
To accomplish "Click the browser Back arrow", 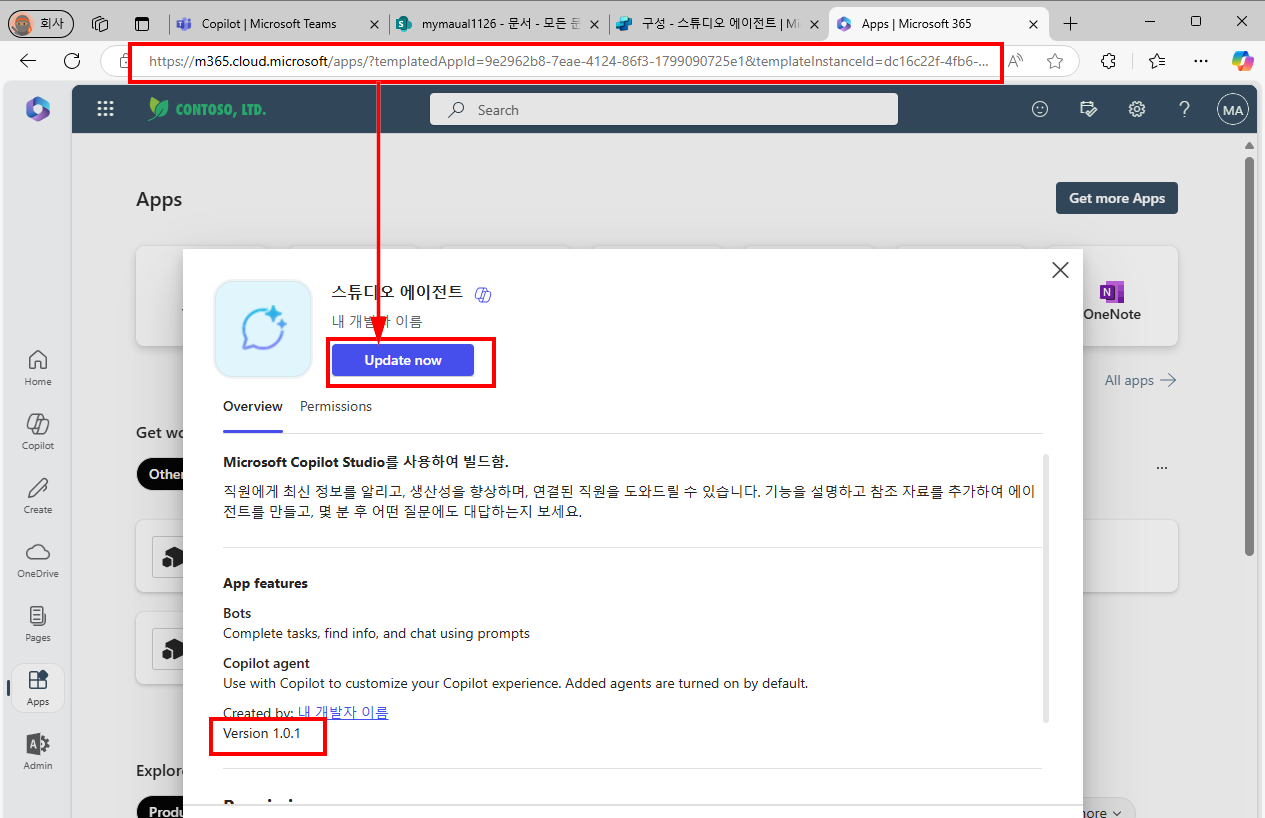I will coord(28,61).
